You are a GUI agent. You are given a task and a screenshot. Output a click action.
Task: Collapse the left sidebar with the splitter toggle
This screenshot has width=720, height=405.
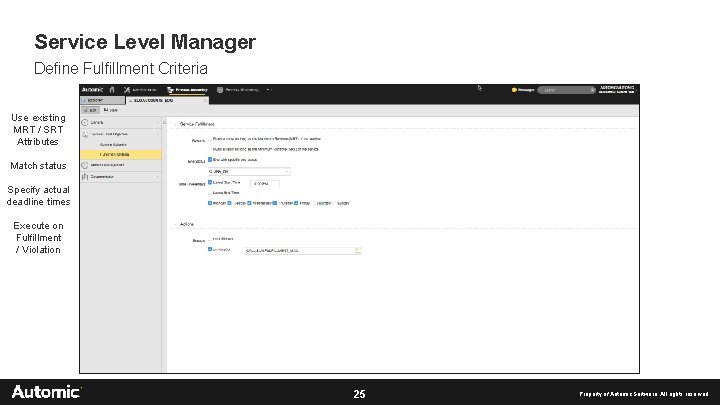[164, 123]
